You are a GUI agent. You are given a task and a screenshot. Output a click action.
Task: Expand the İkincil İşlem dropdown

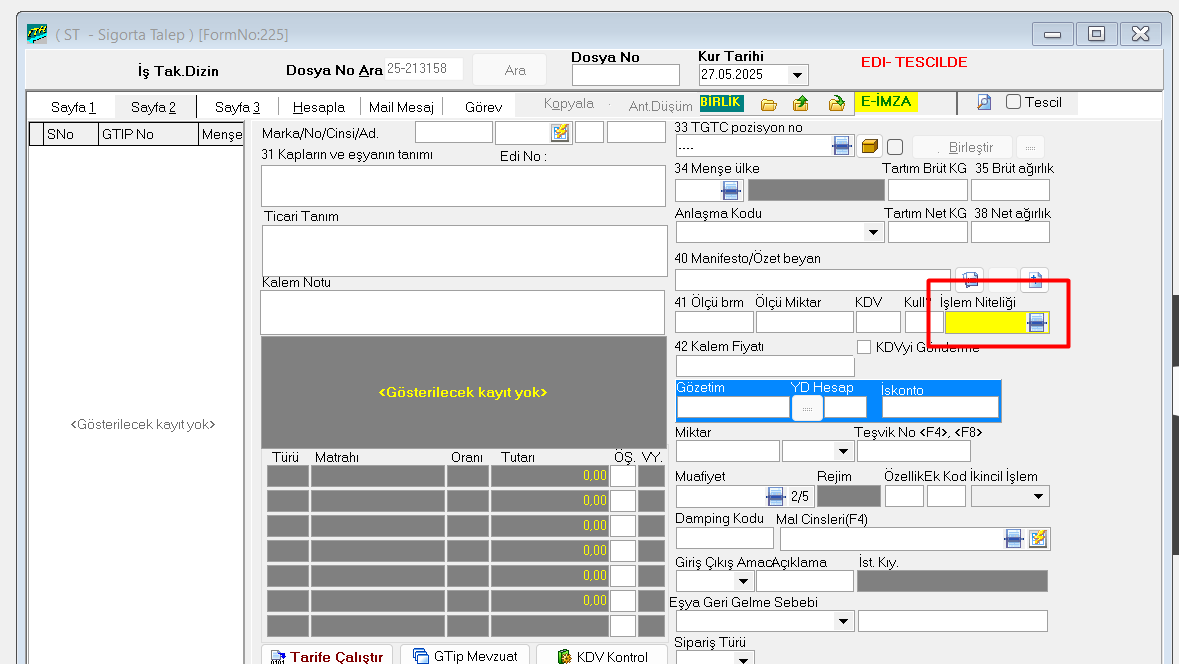1039,496
